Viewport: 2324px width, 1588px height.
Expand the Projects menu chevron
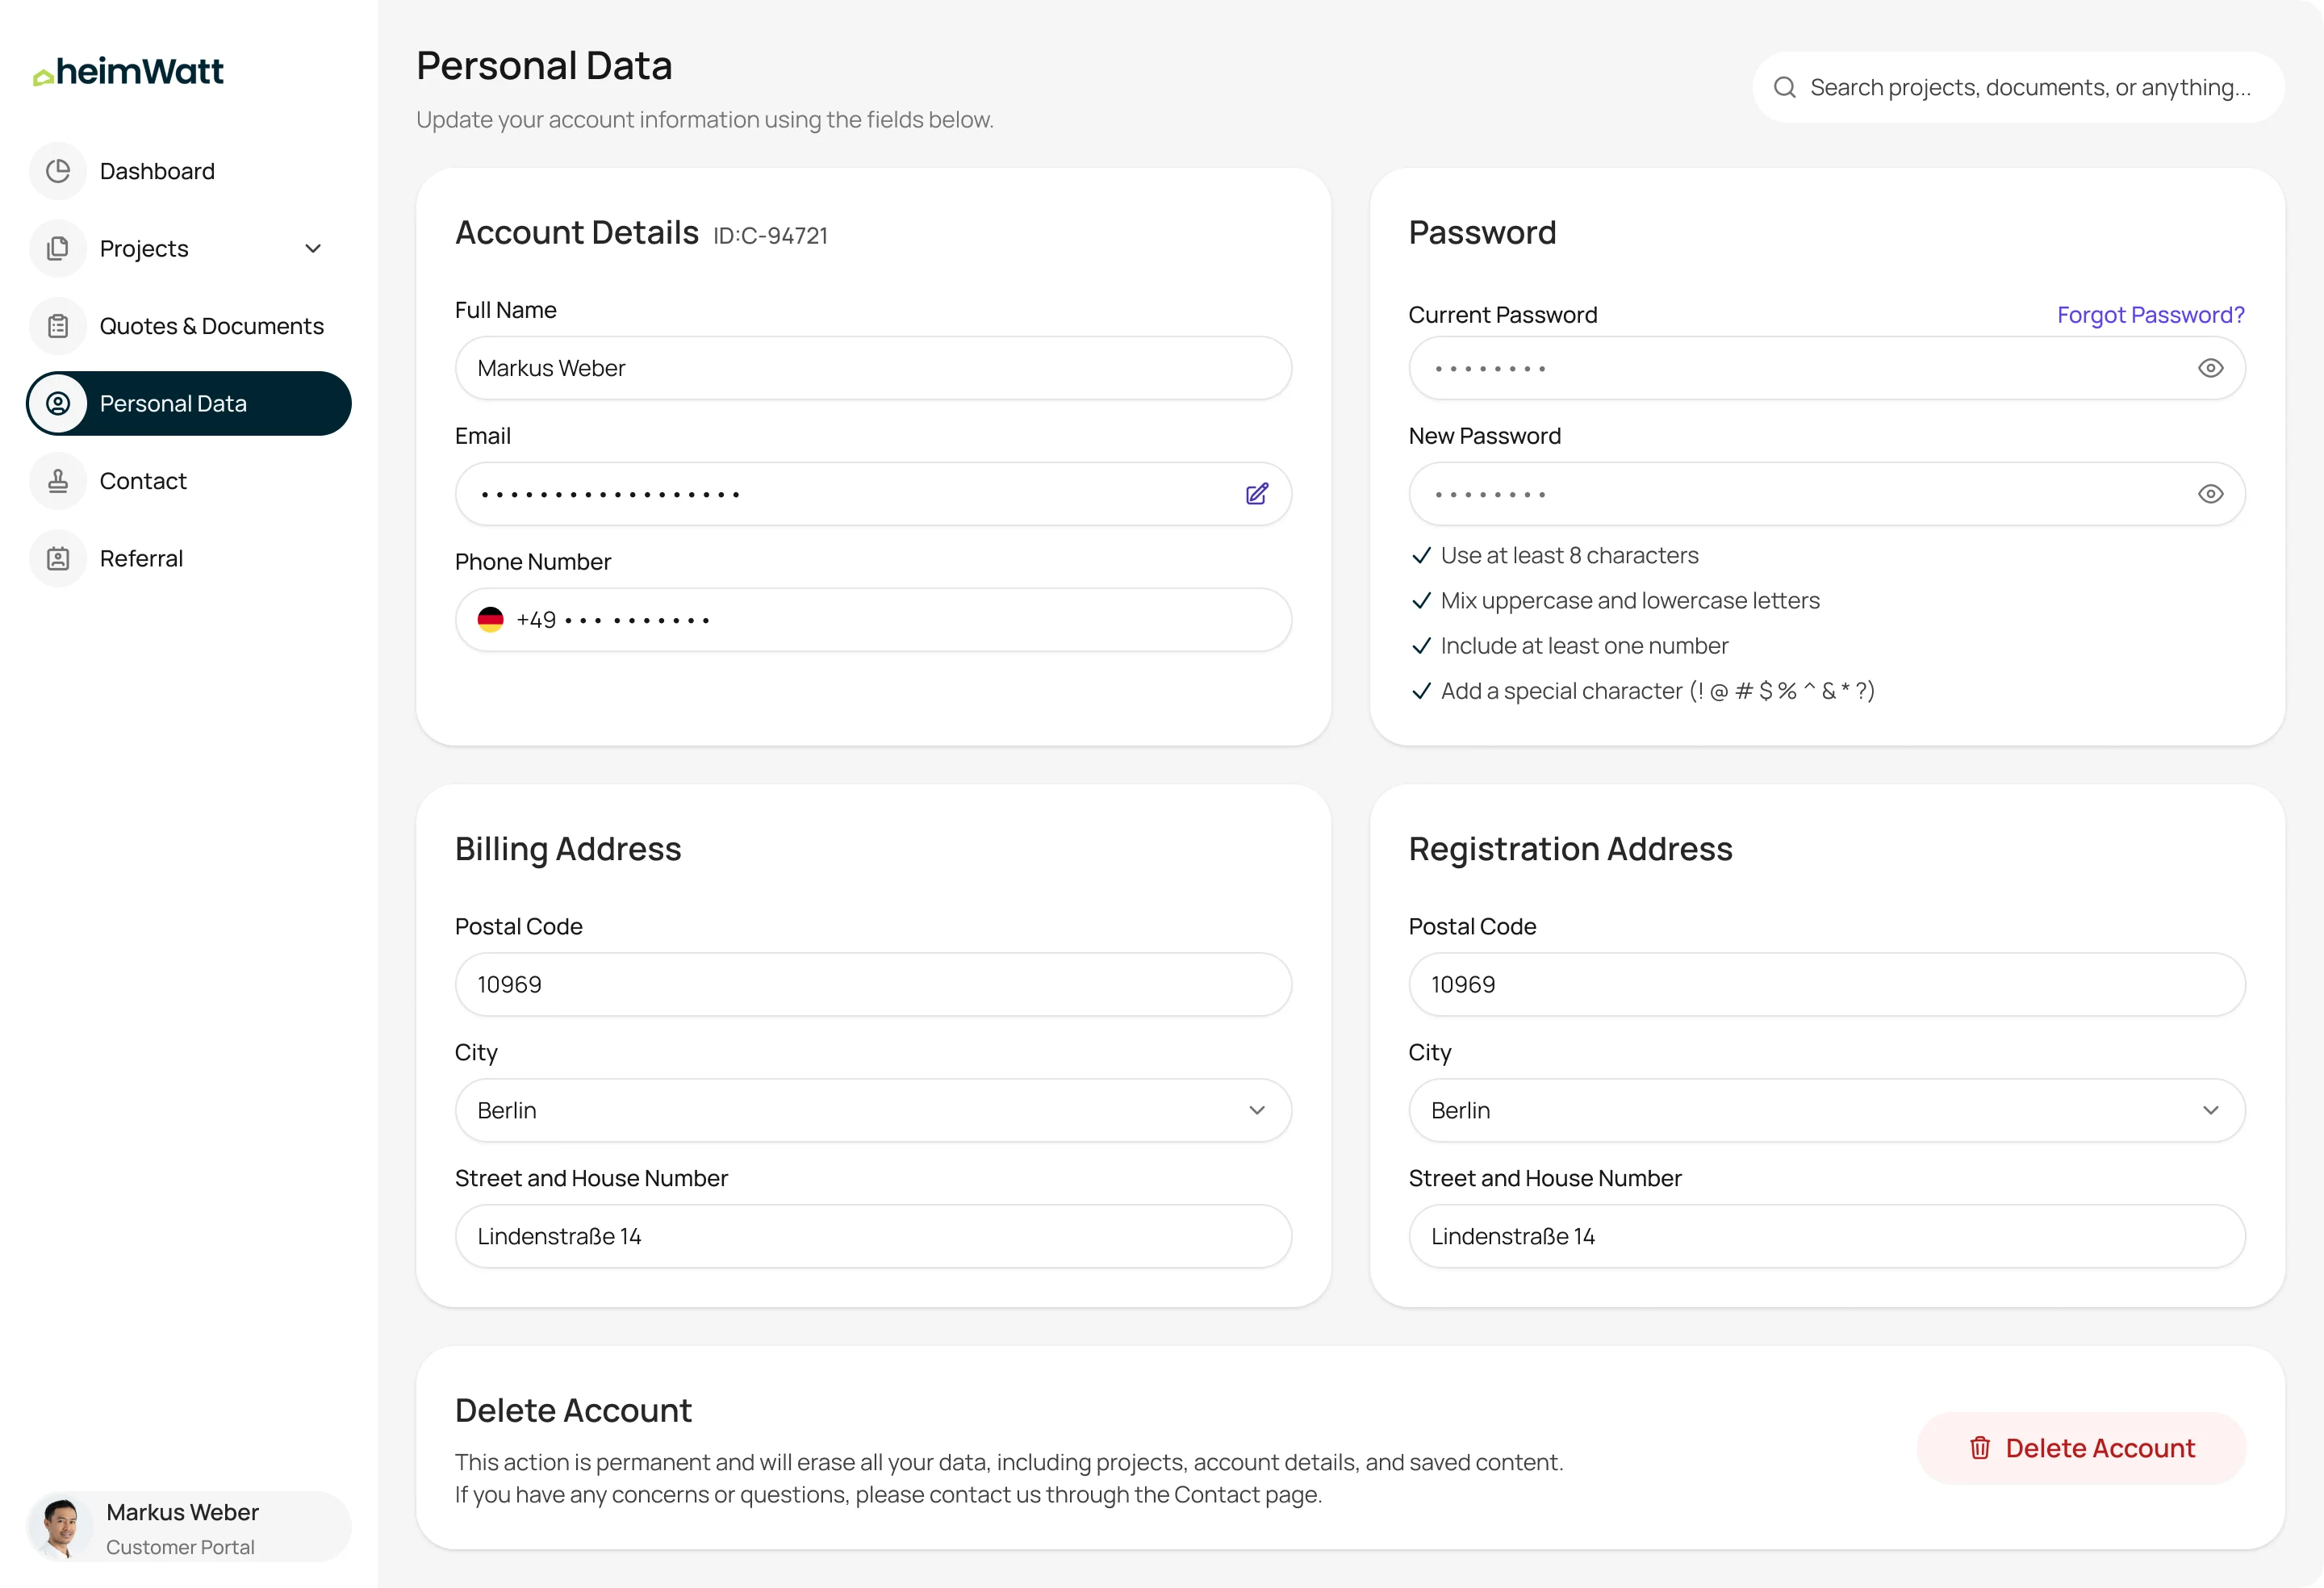[313, 248]
